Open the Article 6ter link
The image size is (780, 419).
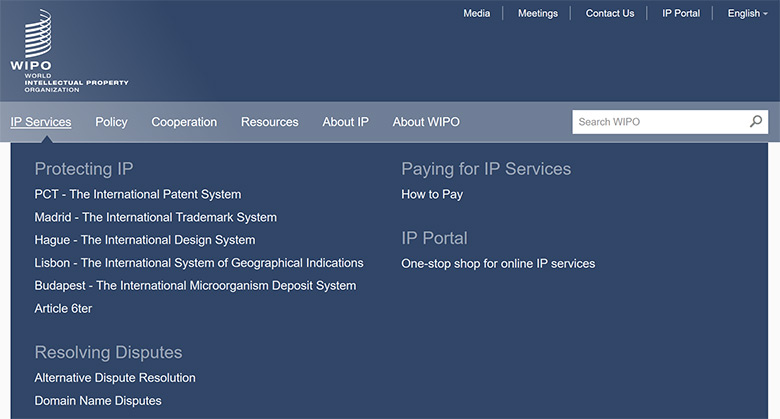point(63,309)
